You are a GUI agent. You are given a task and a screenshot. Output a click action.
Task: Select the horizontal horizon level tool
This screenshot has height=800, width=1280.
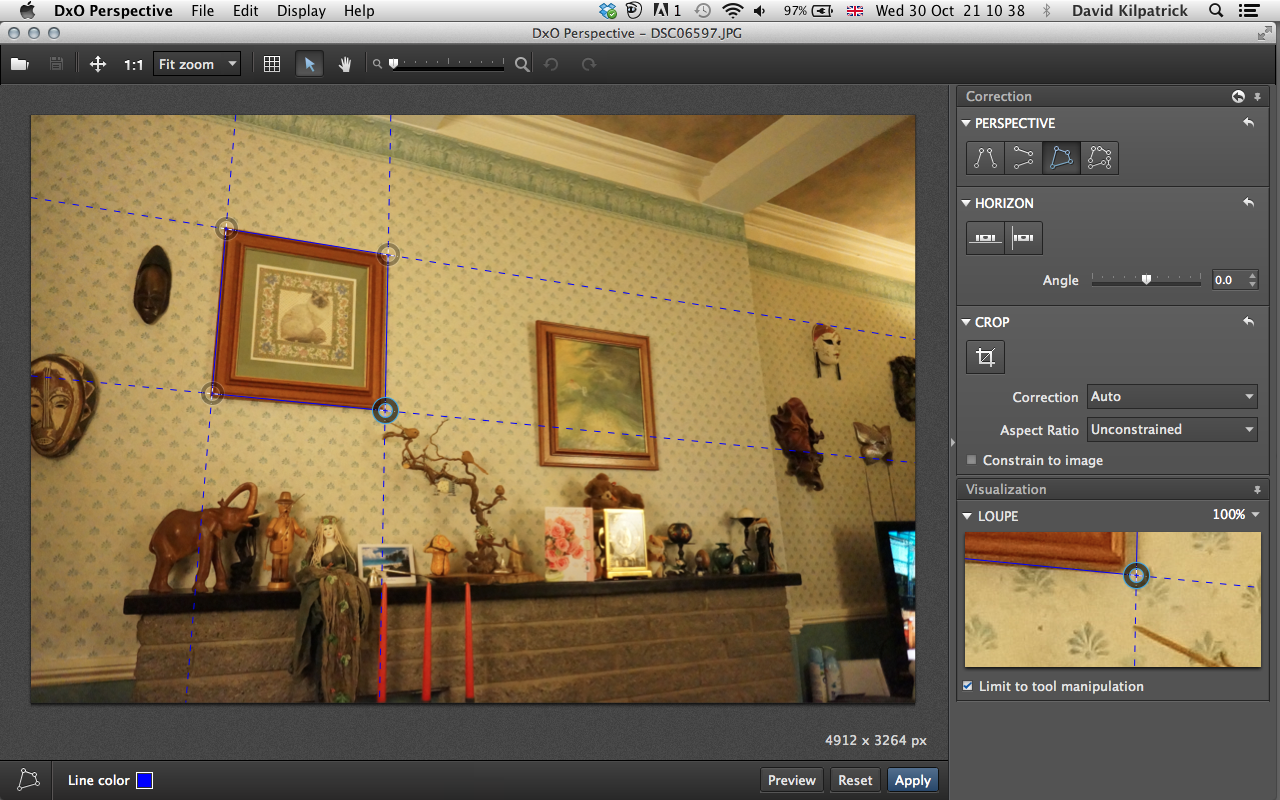(986, 238)
